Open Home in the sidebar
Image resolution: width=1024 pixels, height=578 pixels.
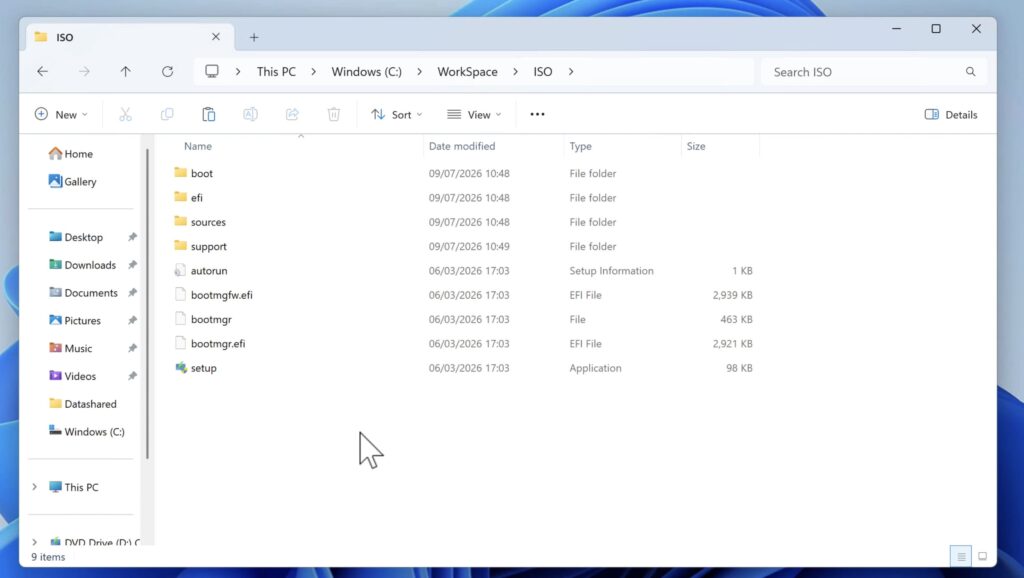click(71, 153)
